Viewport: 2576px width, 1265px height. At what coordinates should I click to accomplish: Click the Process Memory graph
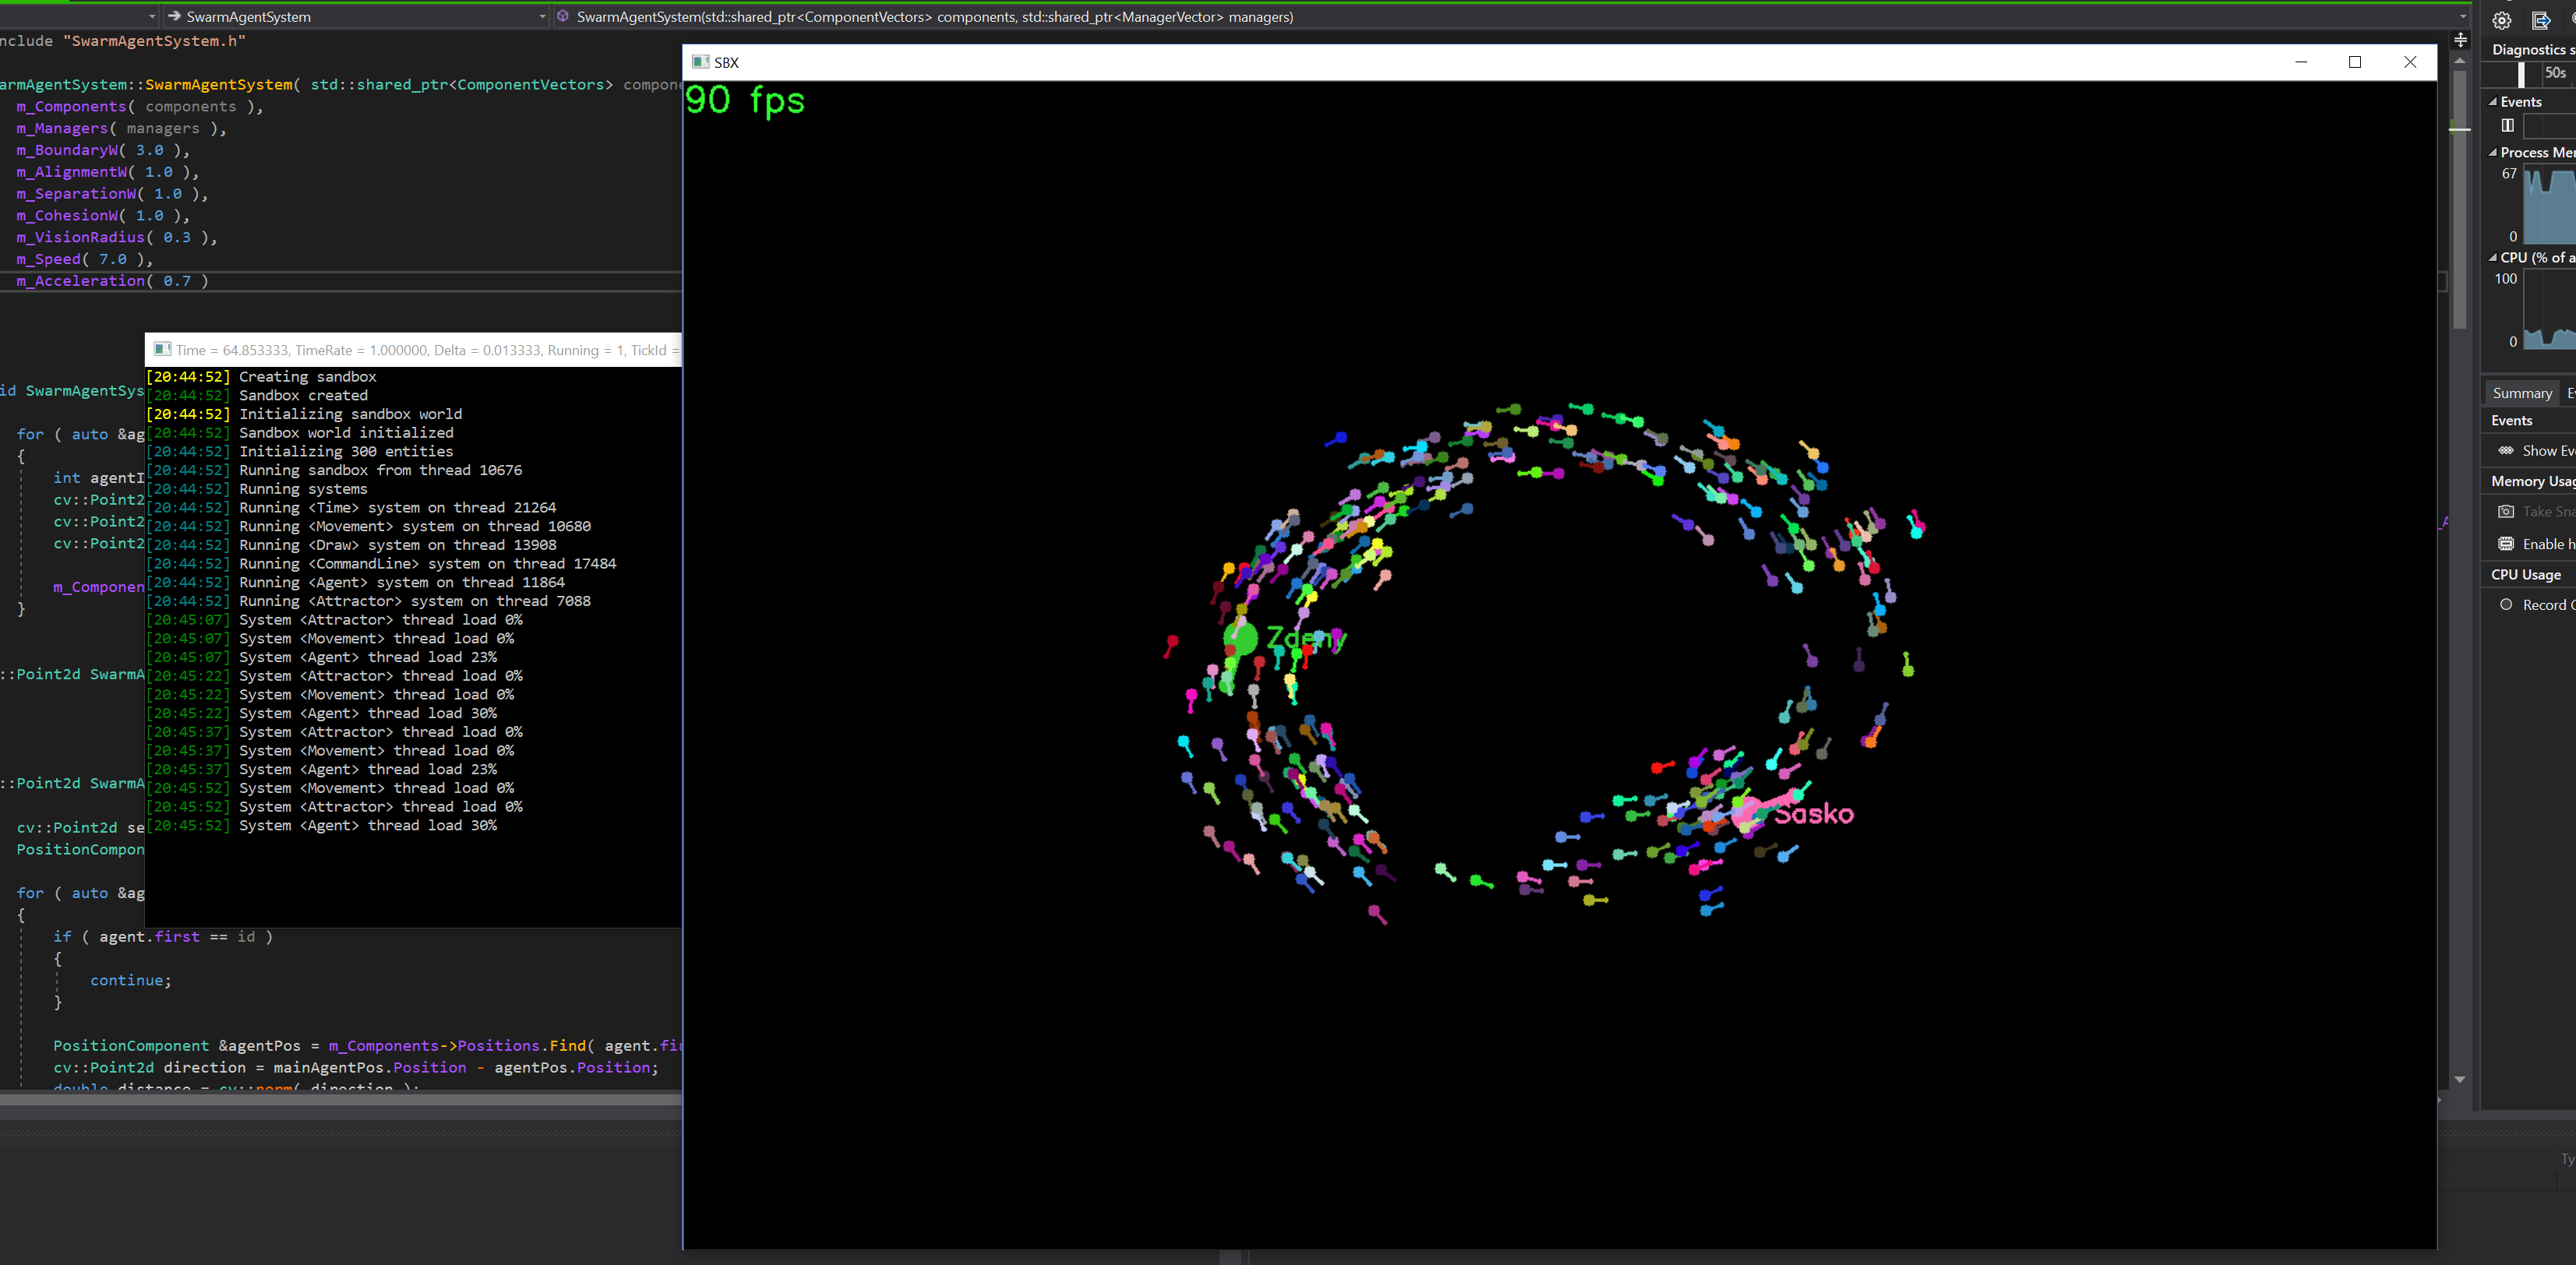pos(2549,205)
